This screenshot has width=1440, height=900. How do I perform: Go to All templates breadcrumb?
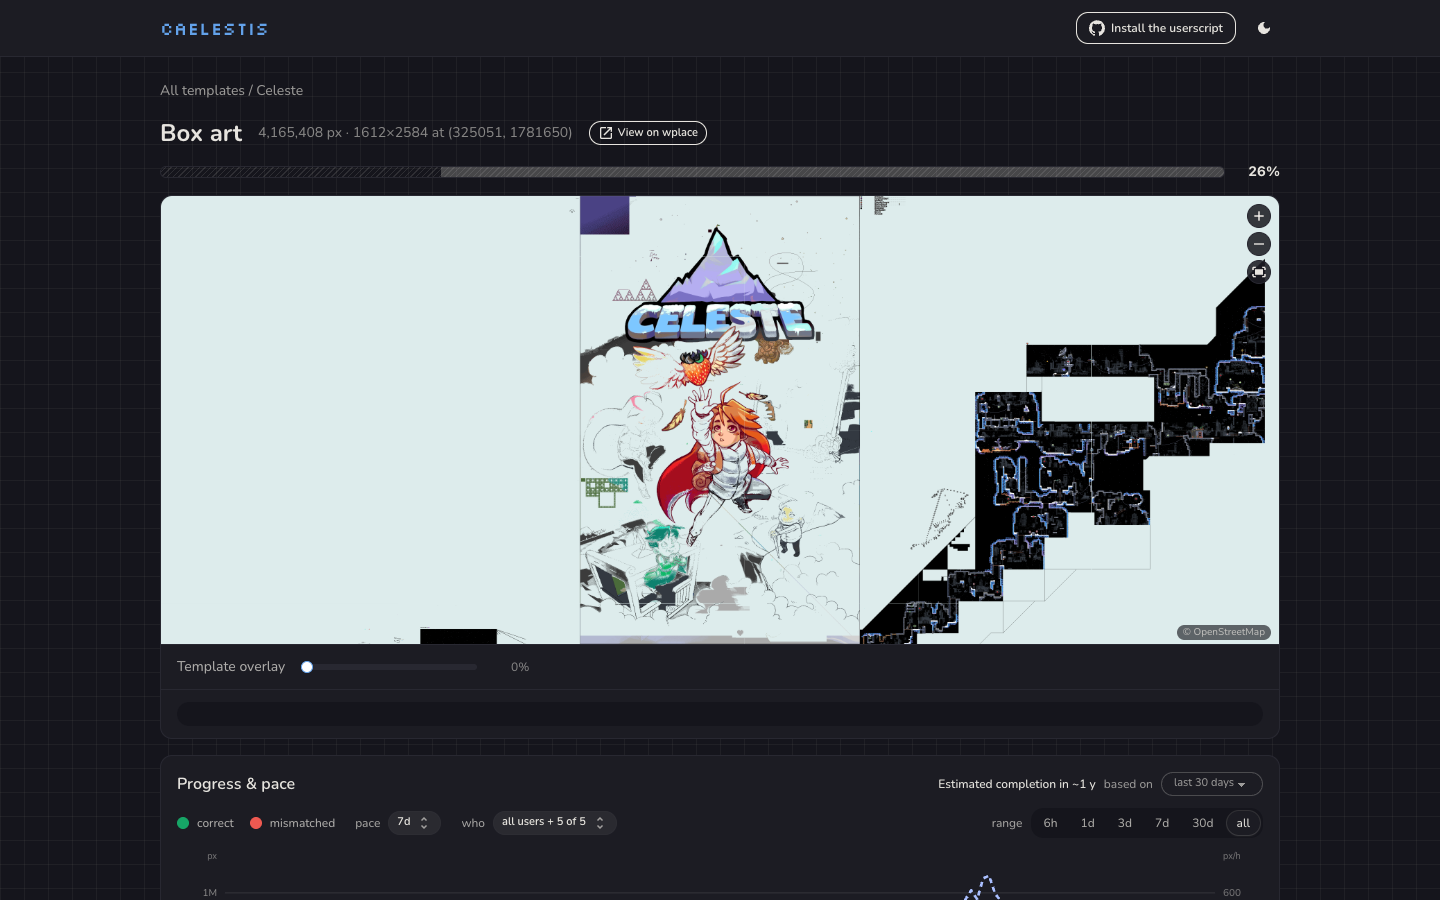coord(202,90)
